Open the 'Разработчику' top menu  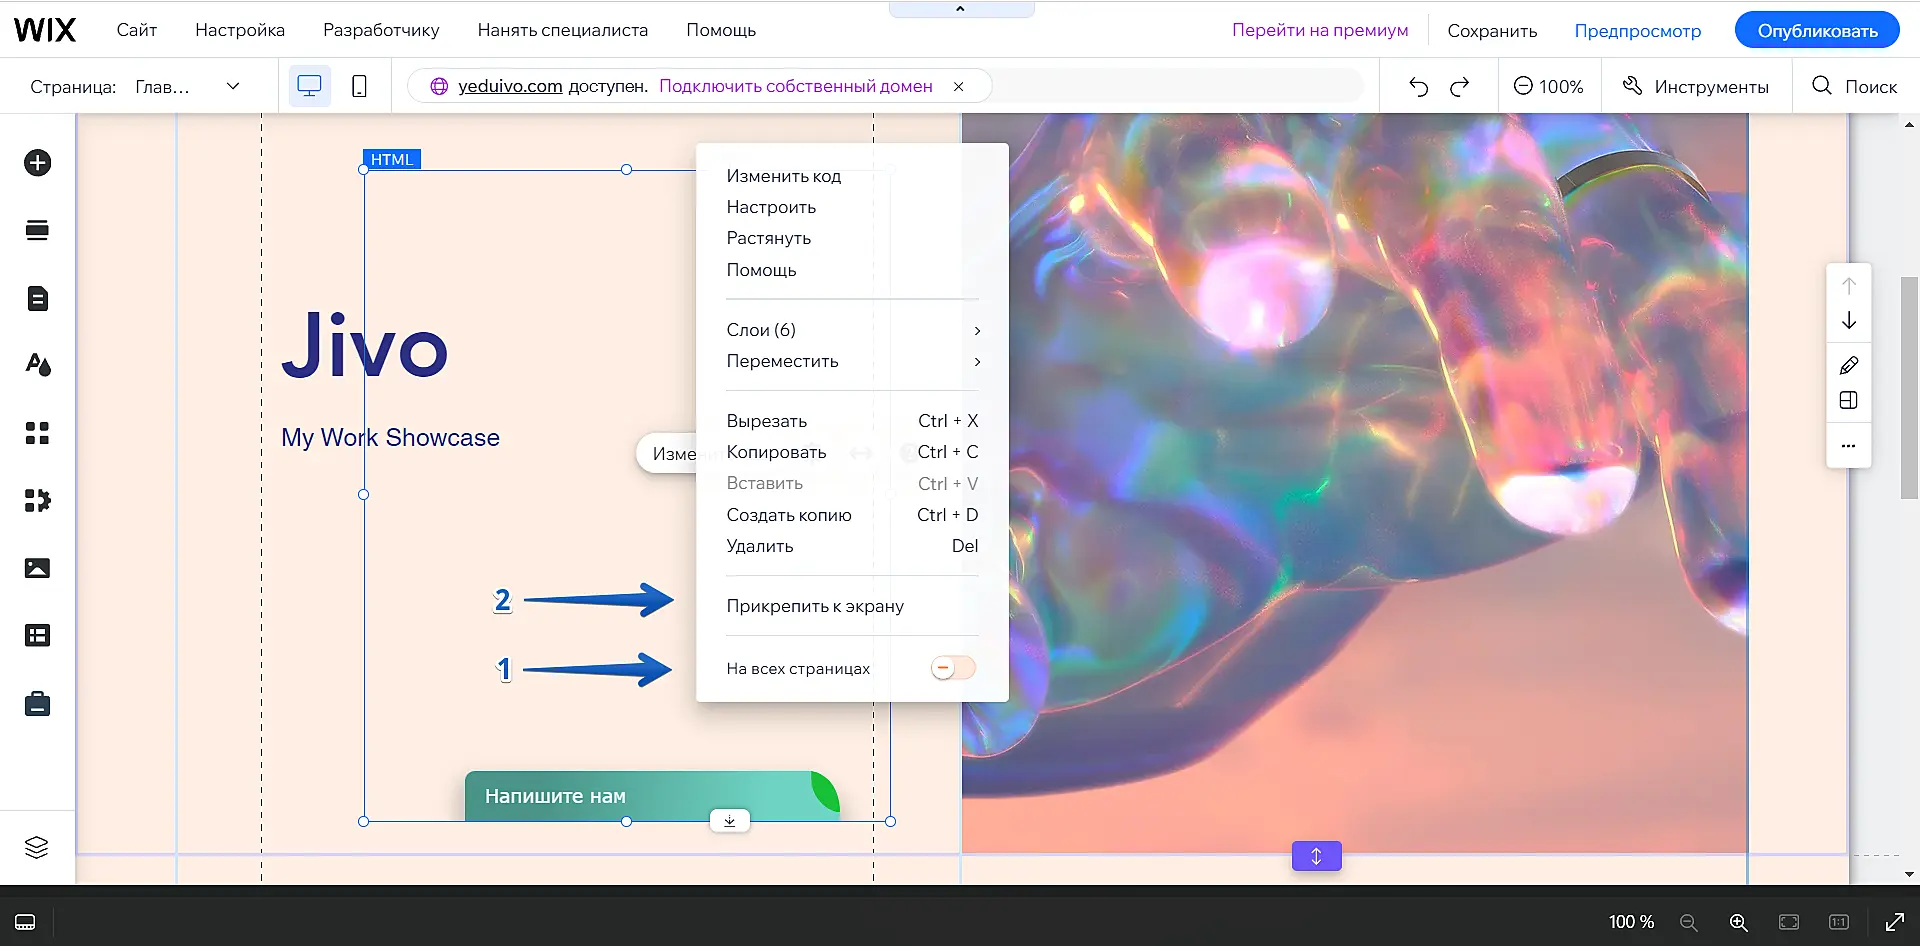tap(381, 30)
